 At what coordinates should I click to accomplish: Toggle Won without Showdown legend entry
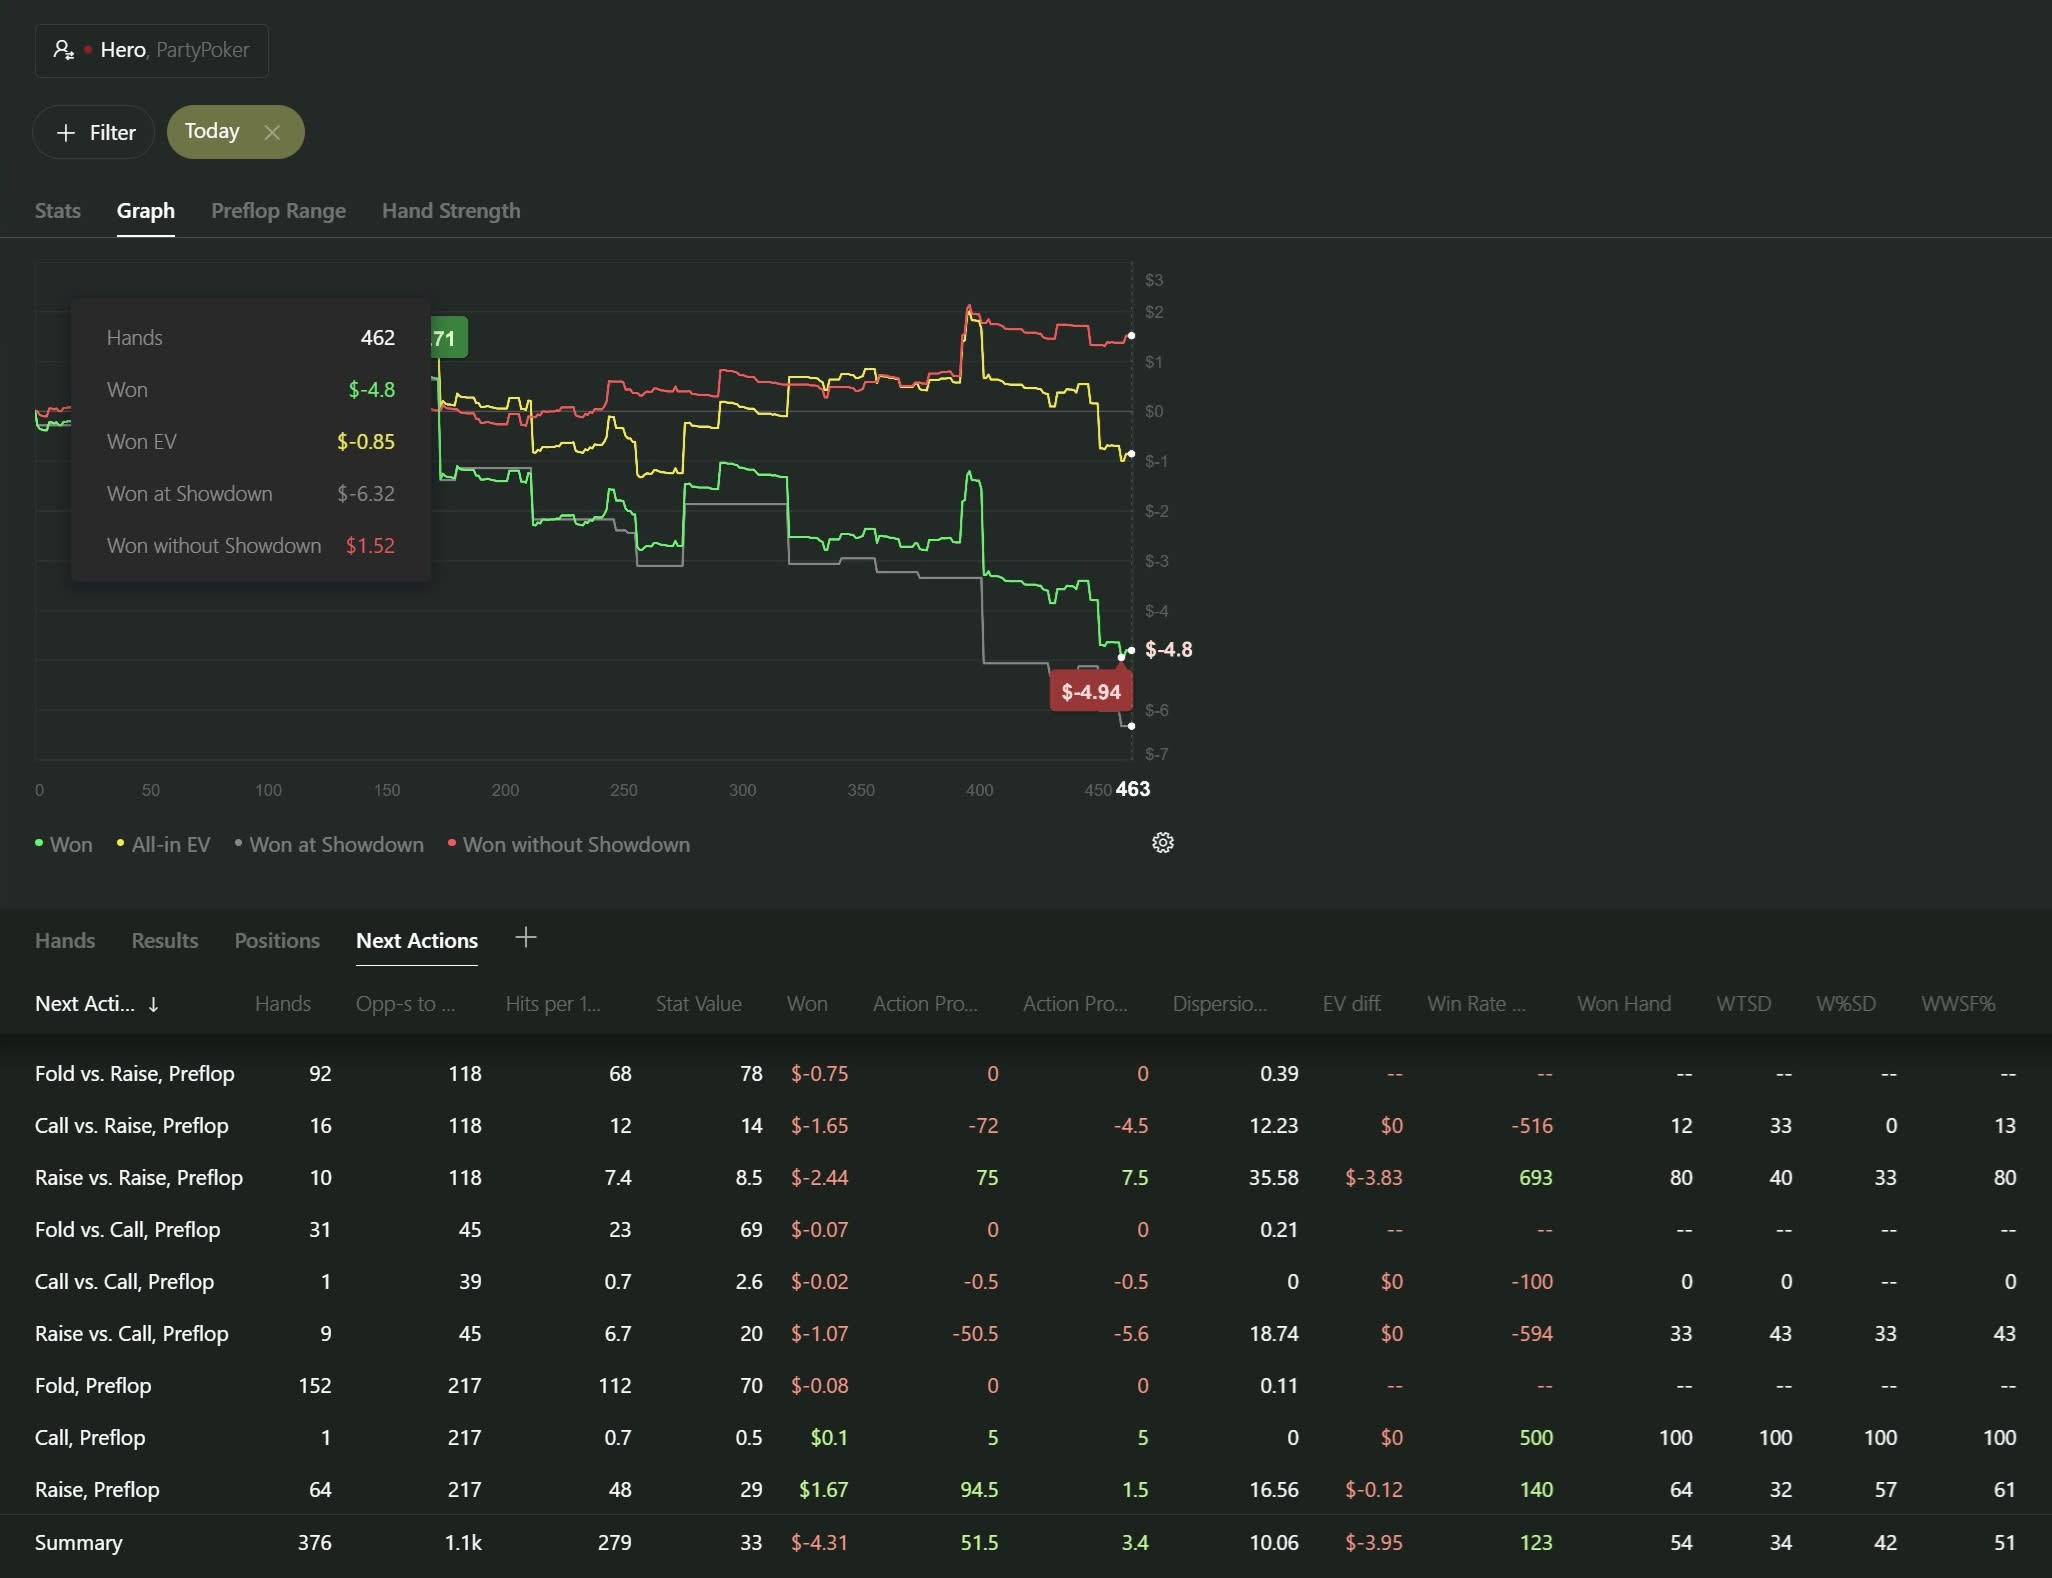[x=569, y=845]
